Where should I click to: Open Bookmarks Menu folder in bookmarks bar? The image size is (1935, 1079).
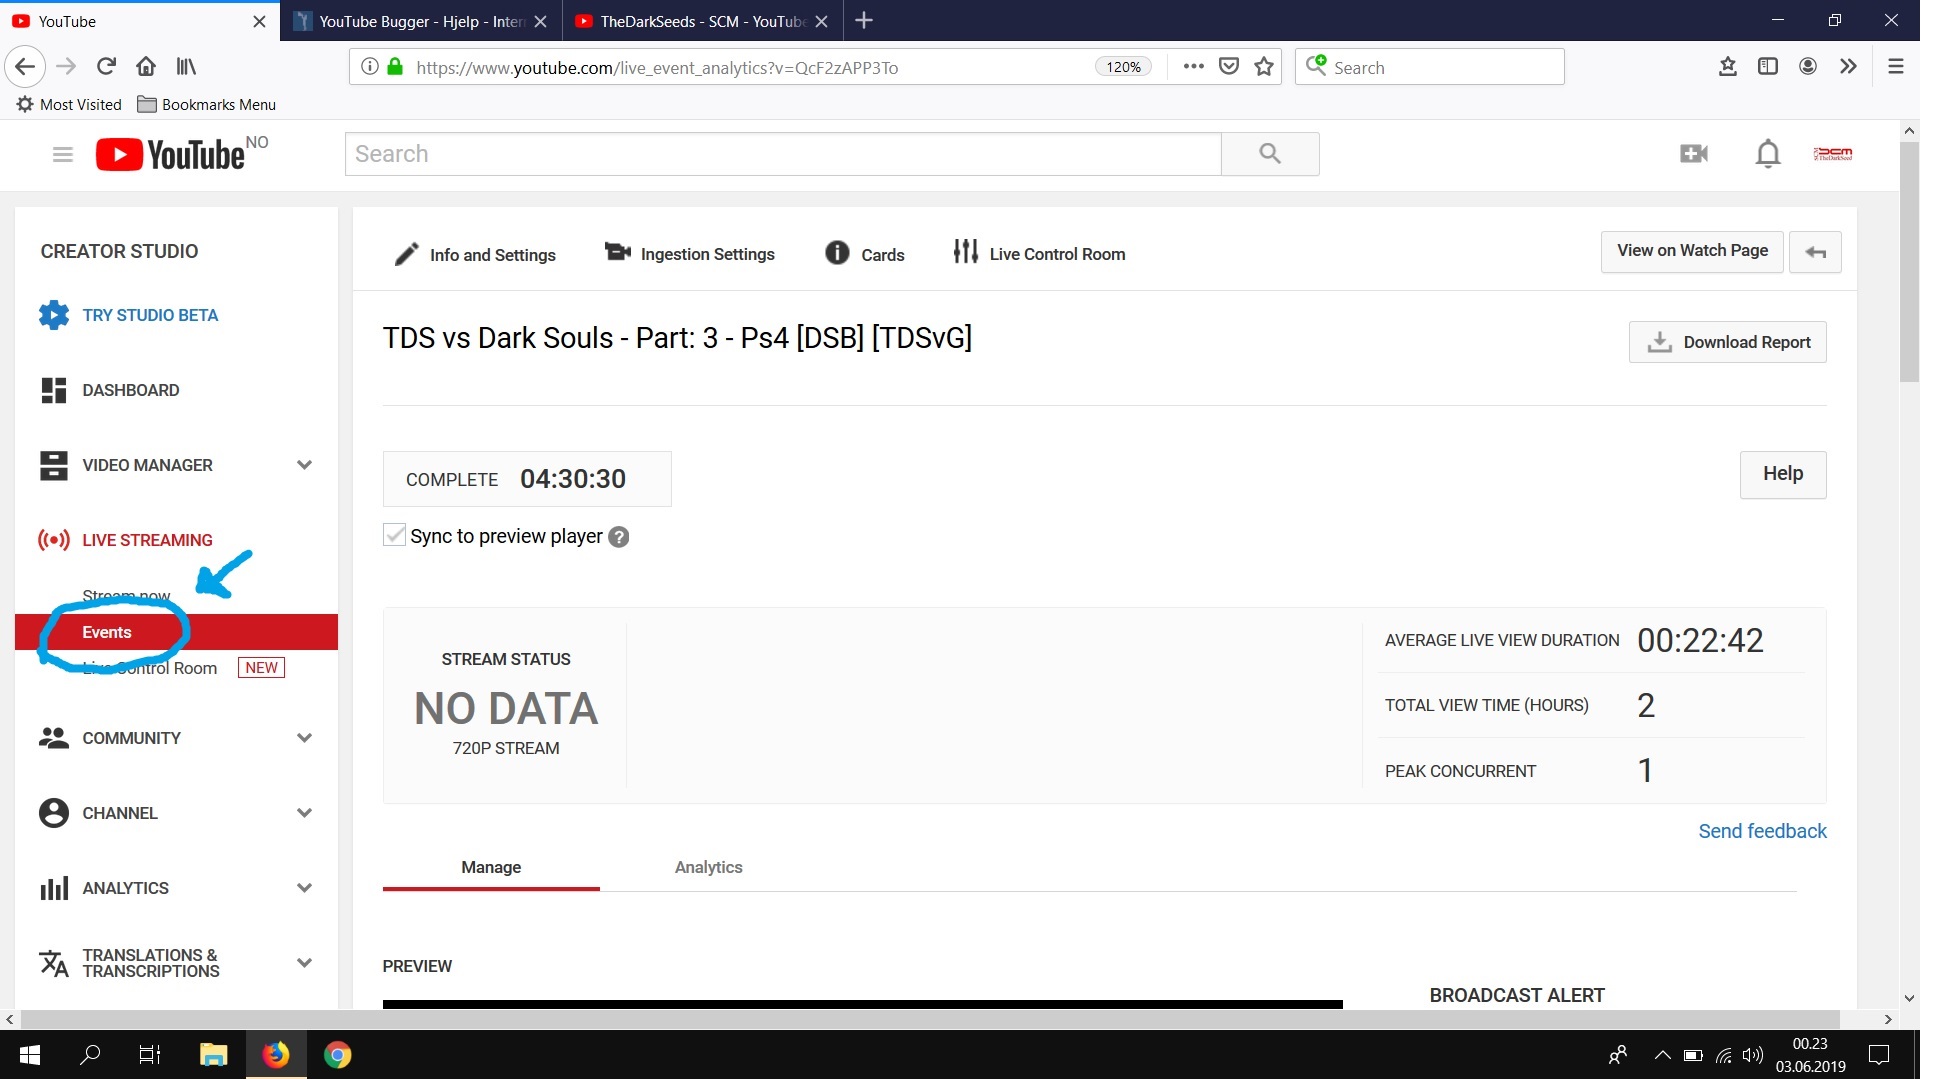click(x=207, y=104)
